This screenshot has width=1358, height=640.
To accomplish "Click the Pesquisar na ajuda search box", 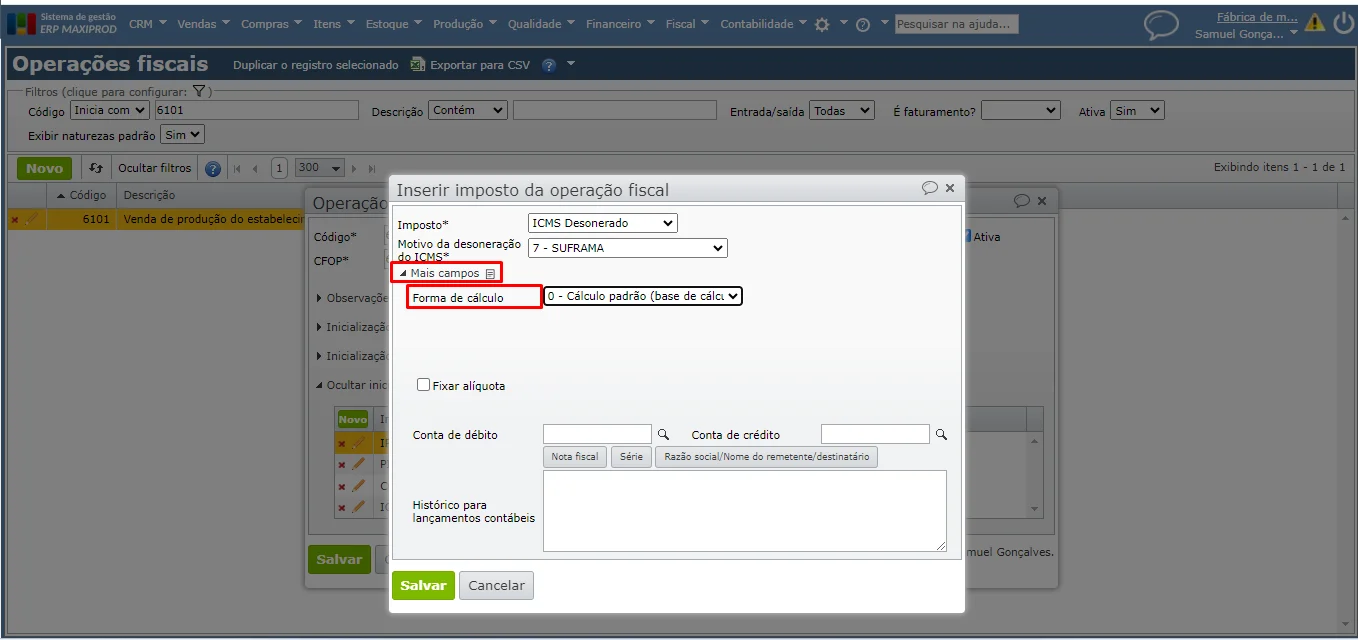I will 956,24.
